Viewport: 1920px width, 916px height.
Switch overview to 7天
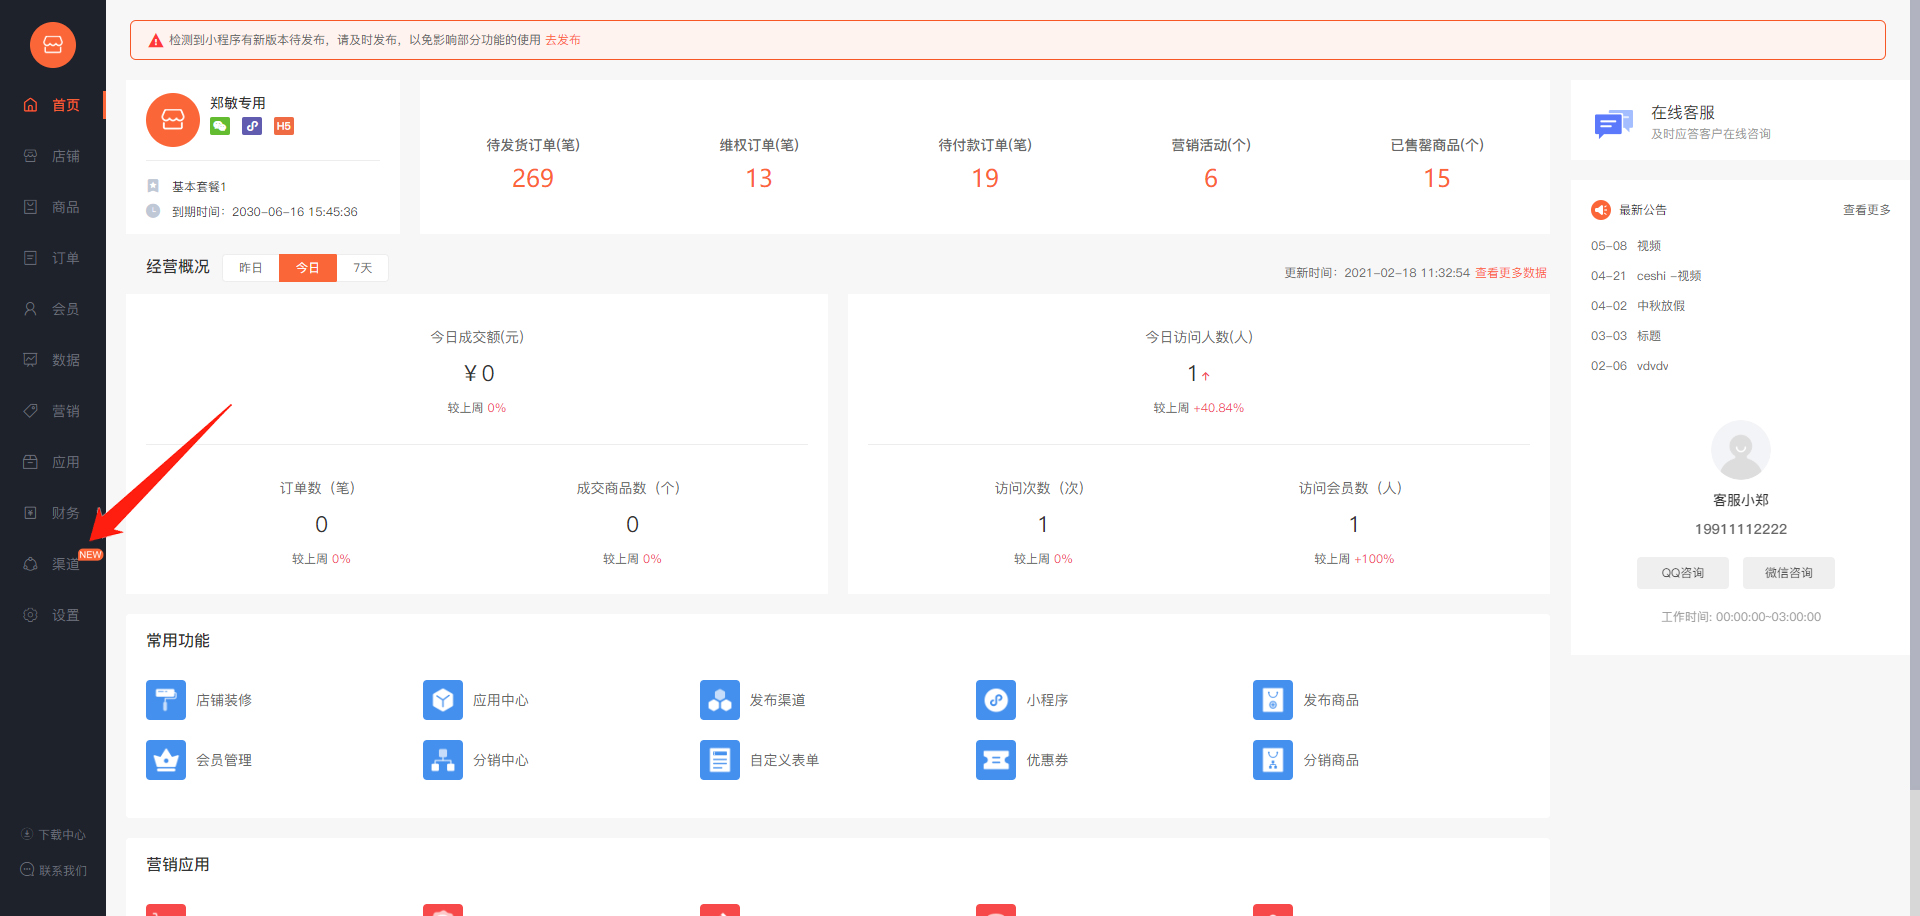pos(362,268)
